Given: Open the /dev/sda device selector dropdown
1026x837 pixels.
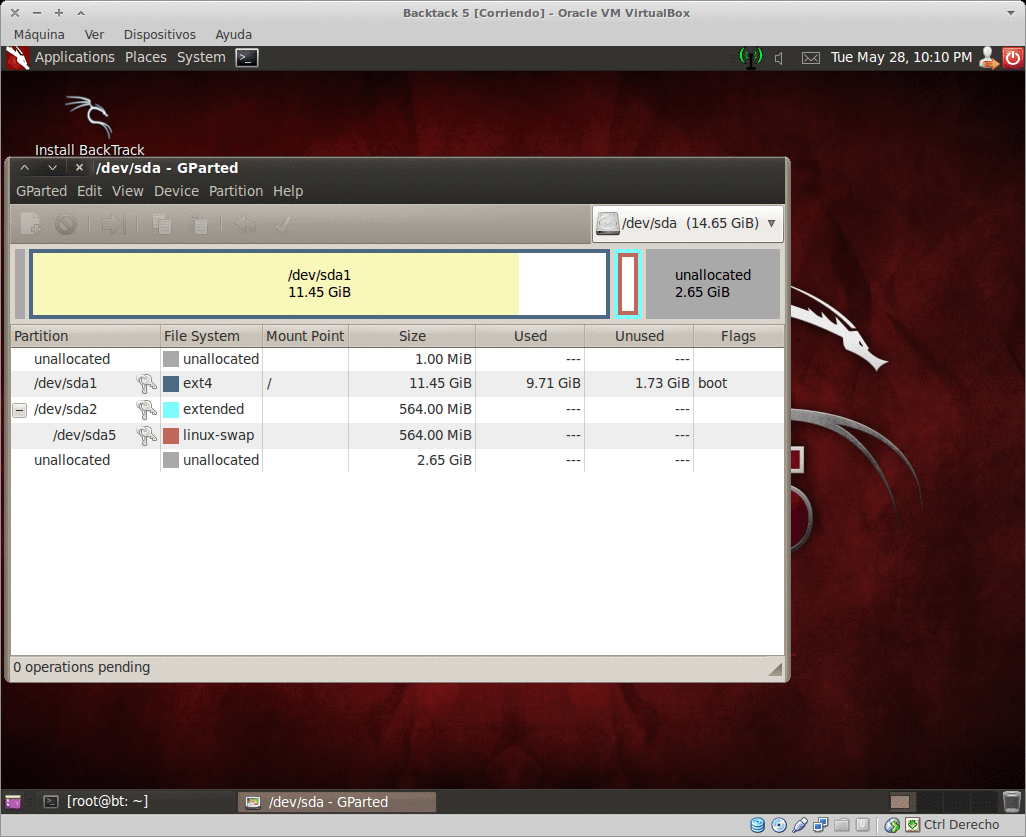Looking at the screenshot, I should (x=687, y=223).
